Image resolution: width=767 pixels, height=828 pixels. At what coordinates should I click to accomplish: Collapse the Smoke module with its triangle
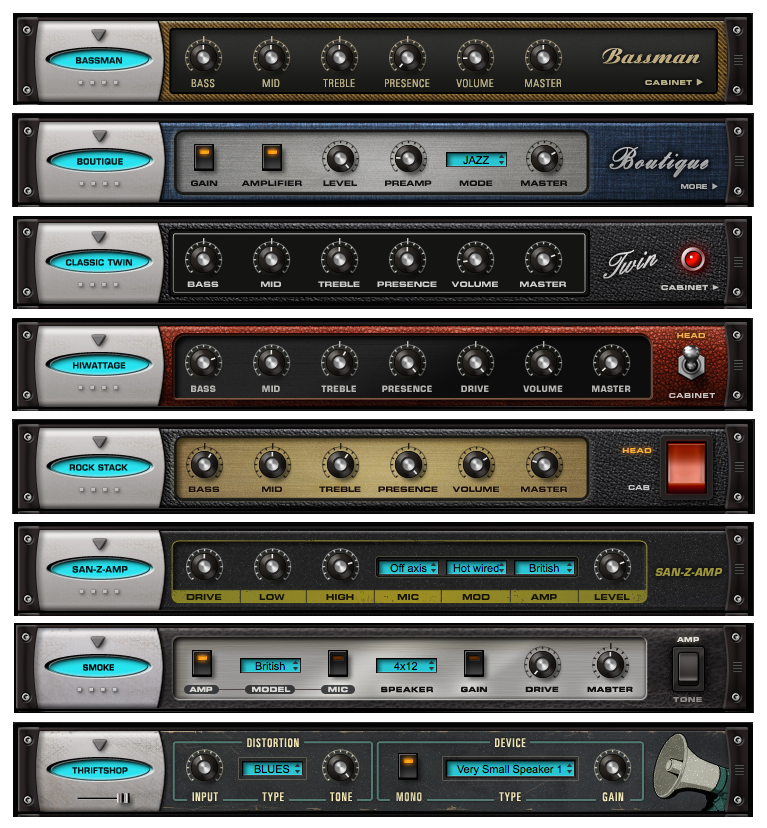pyautogui.click(x=98, y=642)
